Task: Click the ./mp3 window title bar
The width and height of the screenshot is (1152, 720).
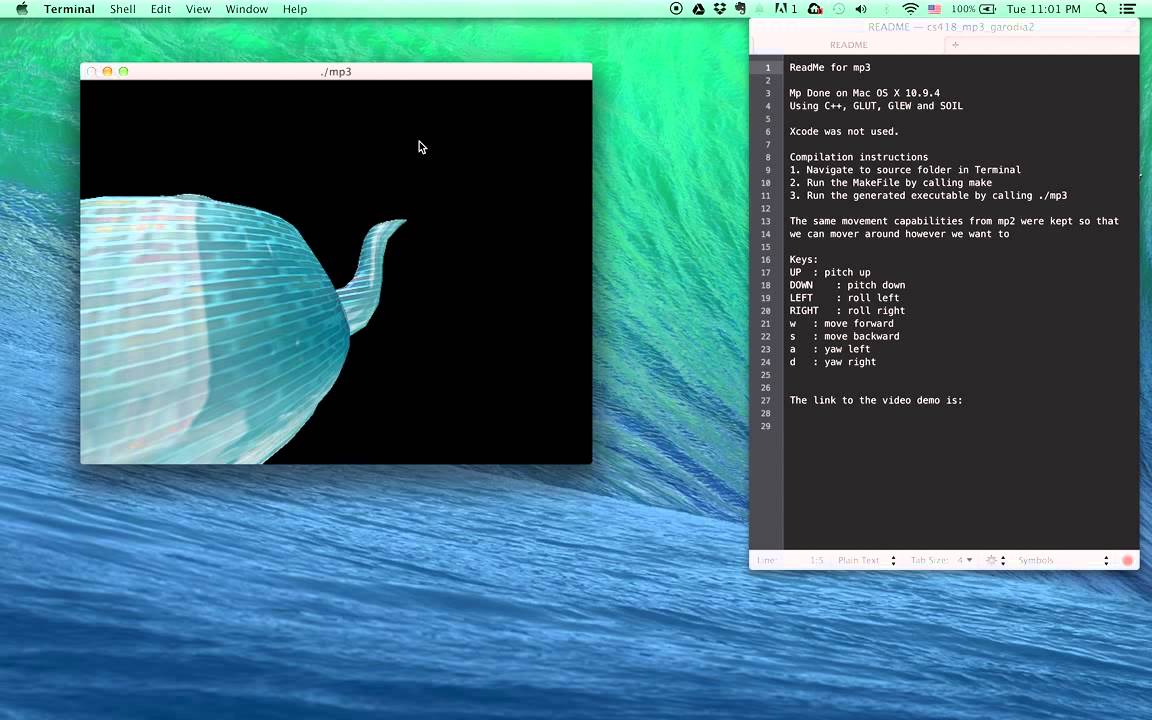Action: click(x=336, y=71)
